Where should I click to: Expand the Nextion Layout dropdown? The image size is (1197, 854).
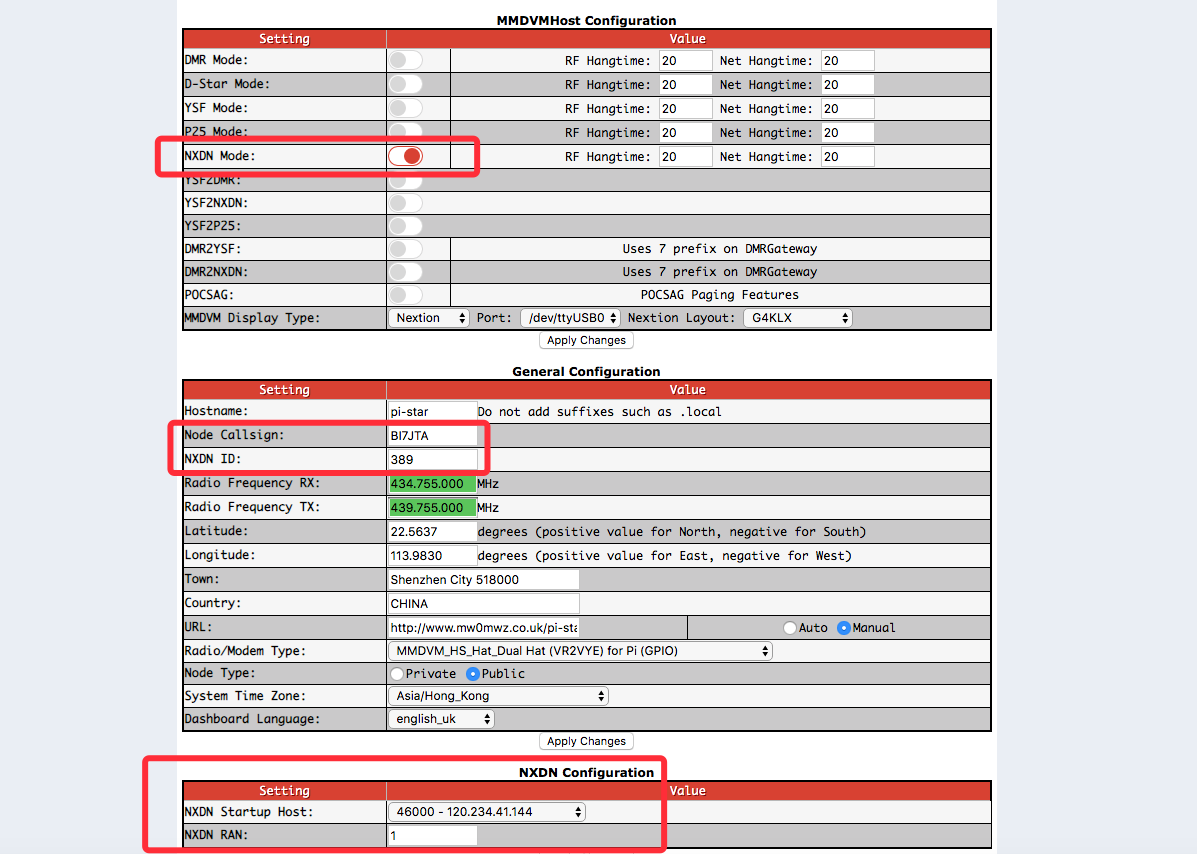tap(798, 318)
